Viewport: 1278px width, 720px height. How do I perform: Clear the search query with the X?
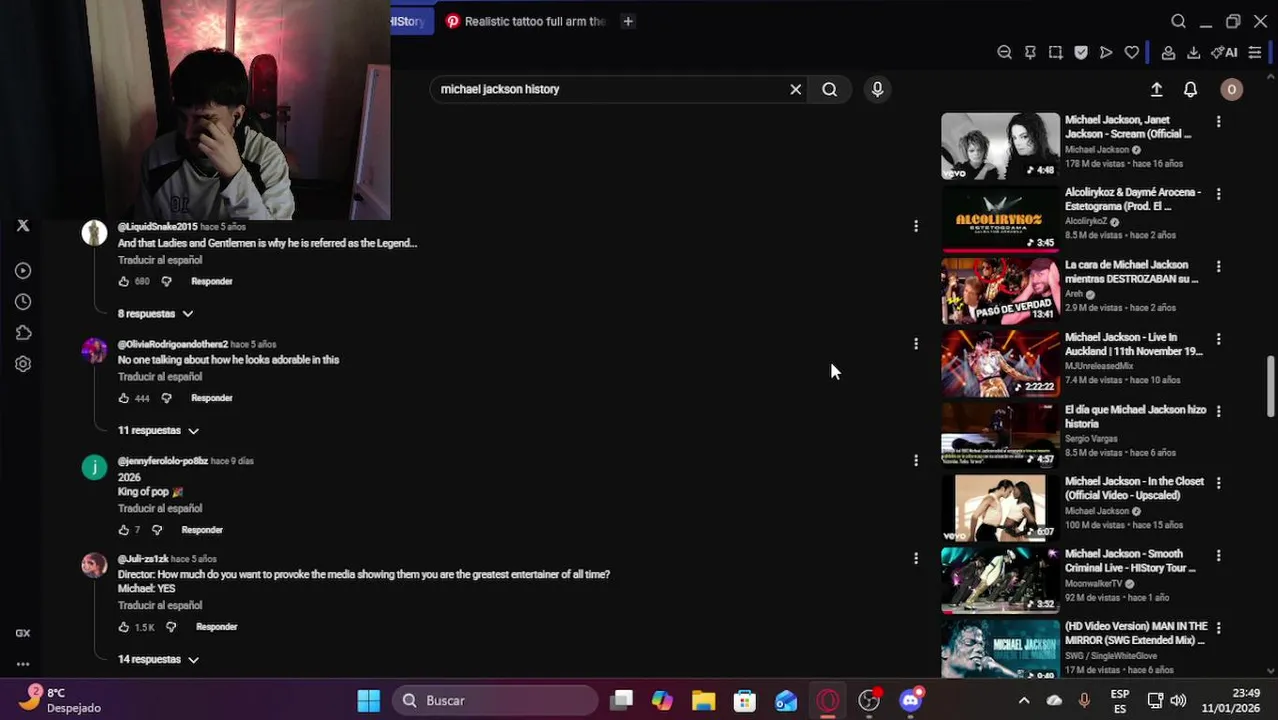pyautogui.click(x=796, y=89)
